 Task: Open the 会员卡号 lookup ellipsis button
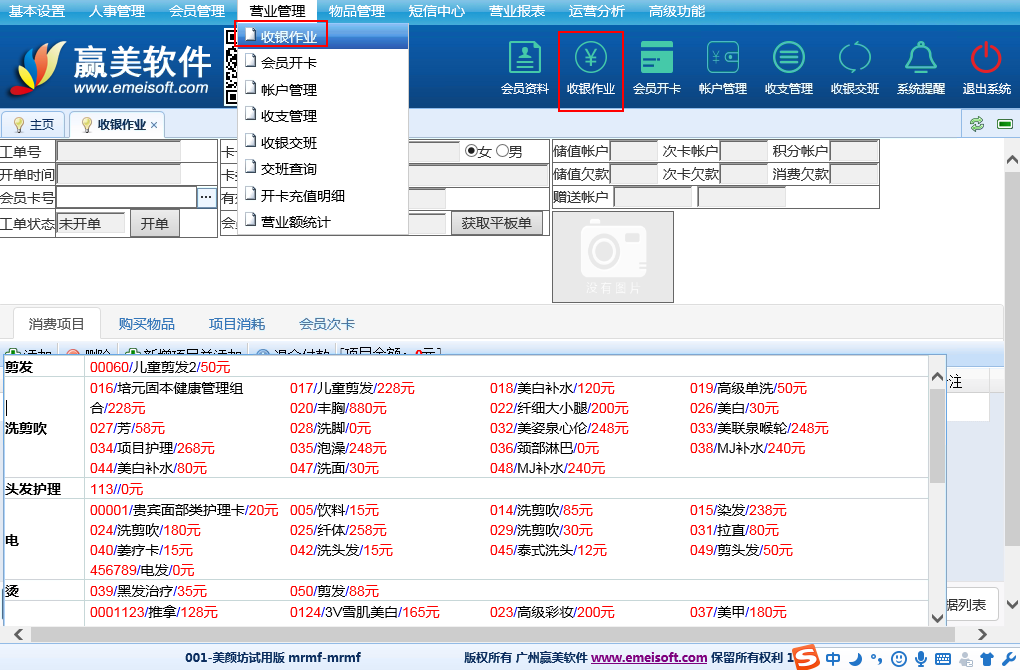click(206, 197)
